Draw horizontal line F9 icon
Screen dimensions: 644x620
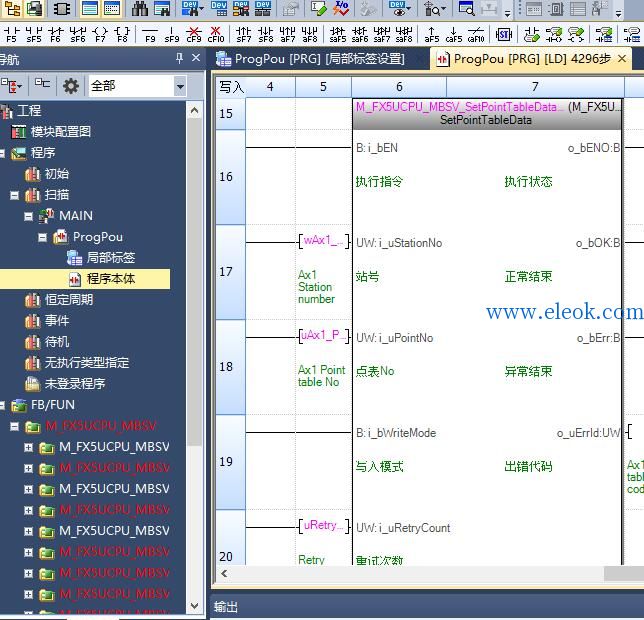(x=150, y=34)
